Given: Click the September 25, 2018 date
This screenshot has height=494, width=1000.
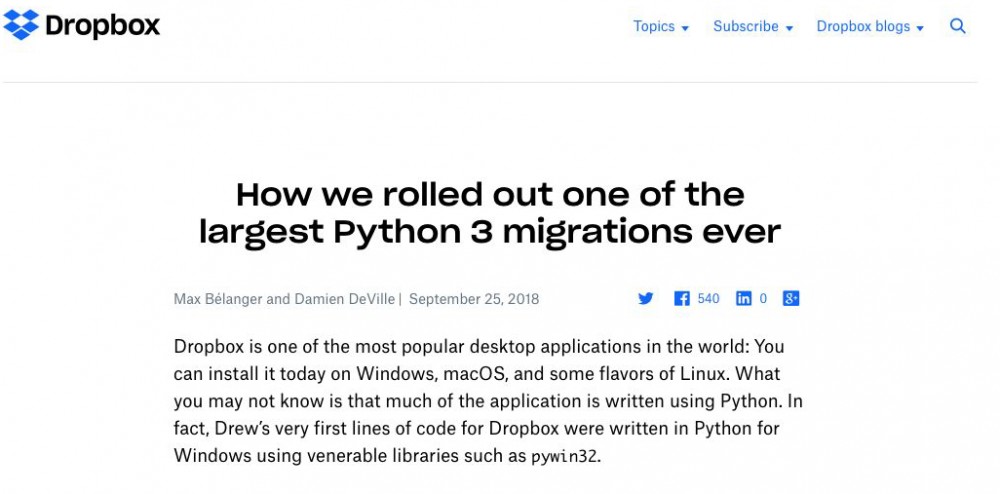Looking at the screenshot, I should [474, 298].
